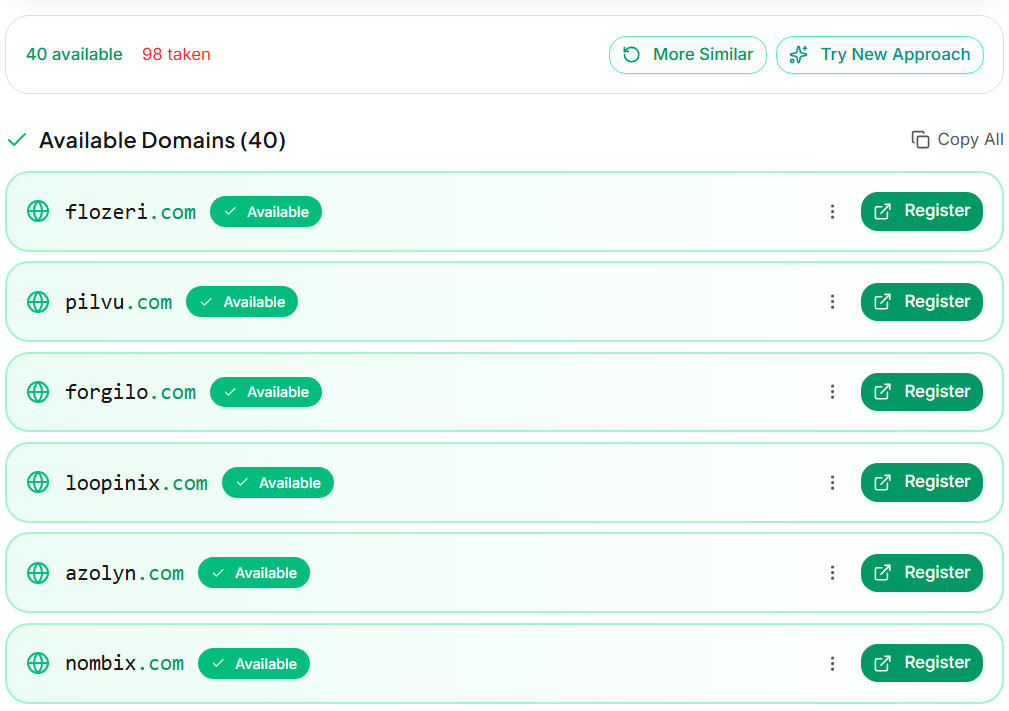Click globe icon next to nombix.com
Screen dimensions: 1009x711
point(38,663)
